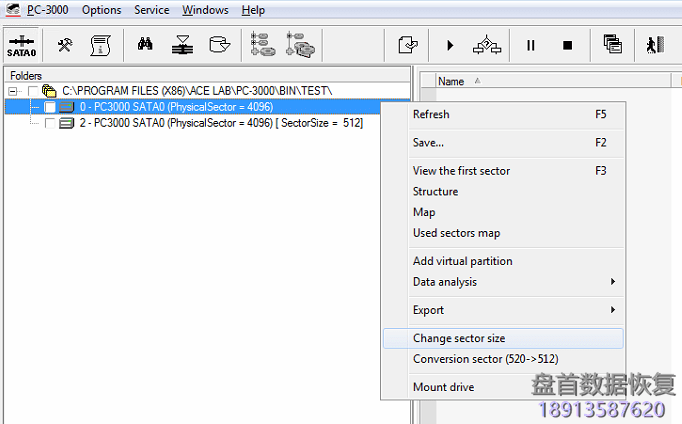Click the Name column header to sort

452,81
